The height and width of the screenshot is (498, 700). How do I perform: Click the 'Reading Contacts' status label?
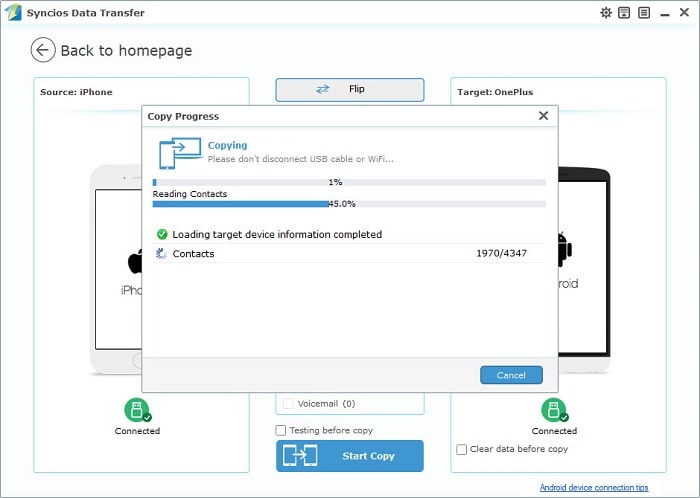pos(190,194)
